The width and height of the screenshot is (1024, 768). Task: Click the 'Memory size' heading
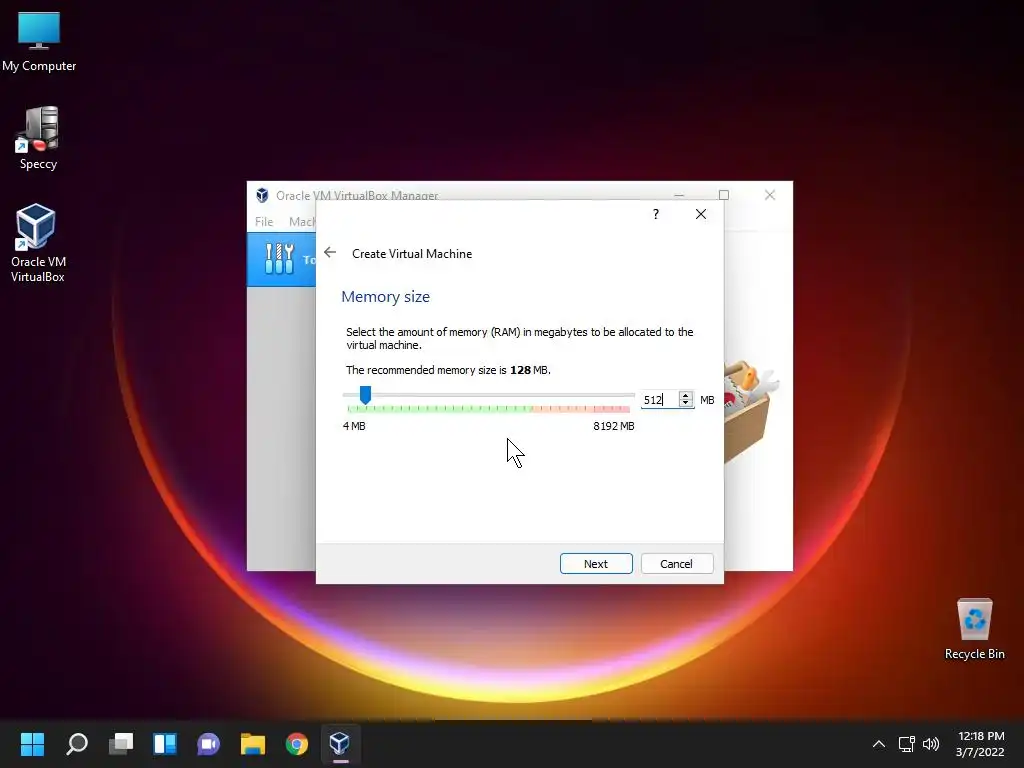[385, 297]
